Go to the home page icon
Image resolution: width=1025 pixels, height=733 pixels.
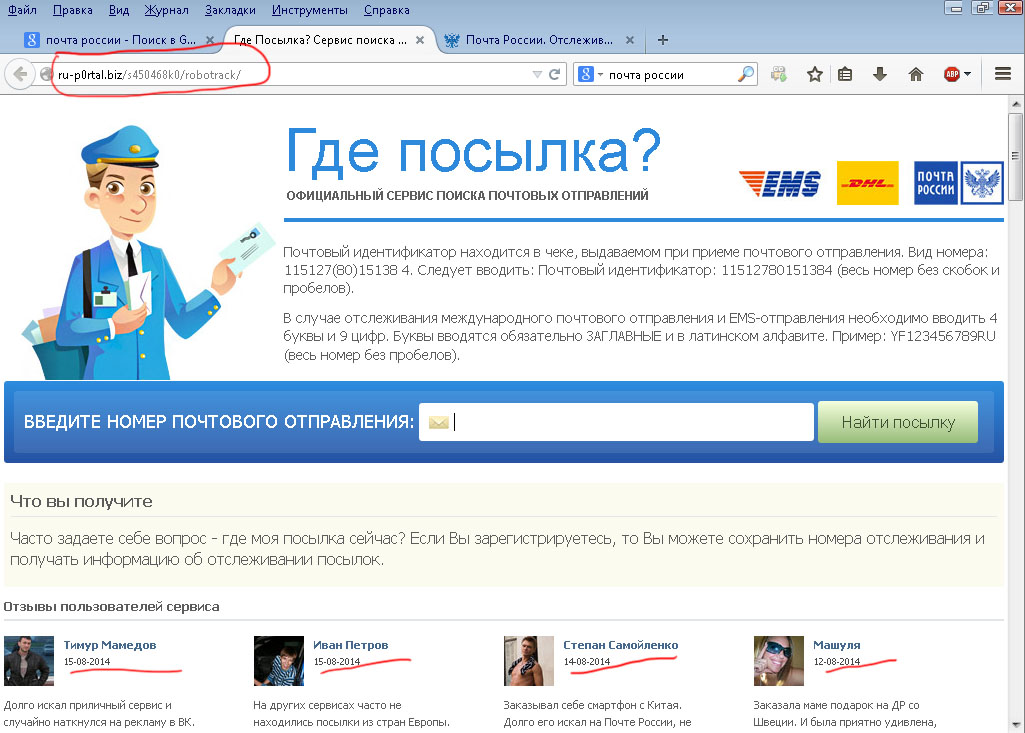(916, 75)
